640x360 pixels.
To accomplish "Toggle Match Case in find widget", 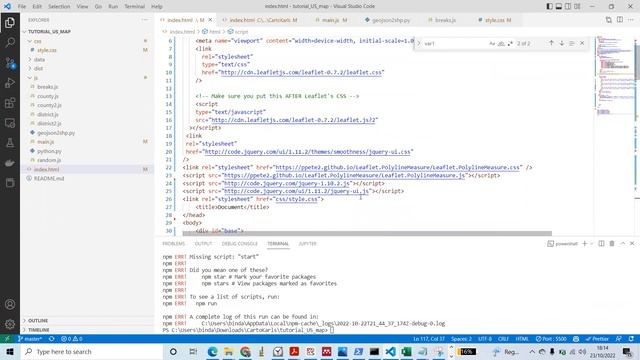I will [492, 43].
